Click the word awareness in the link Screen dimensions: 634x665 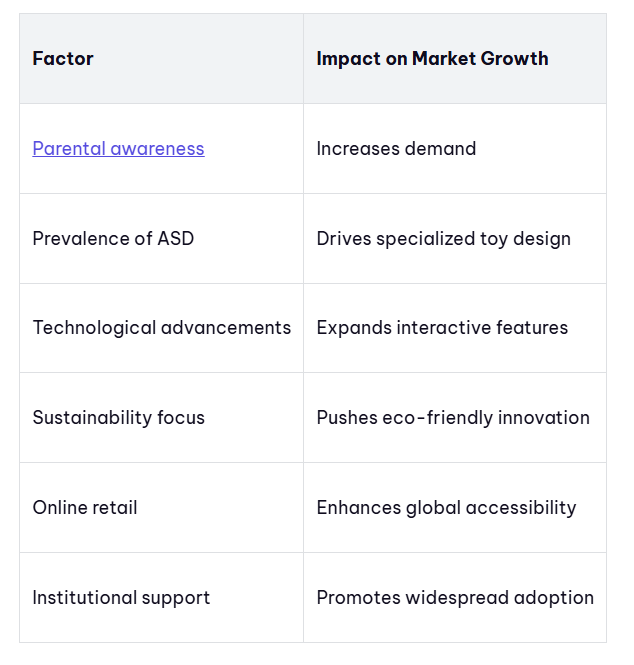coord(157,148)
